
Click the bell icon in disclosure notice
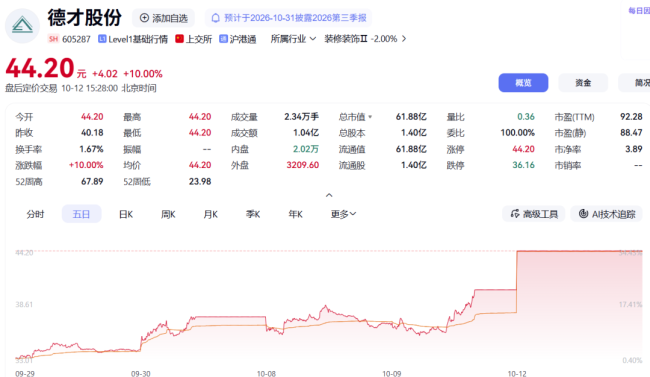(216, 18)
